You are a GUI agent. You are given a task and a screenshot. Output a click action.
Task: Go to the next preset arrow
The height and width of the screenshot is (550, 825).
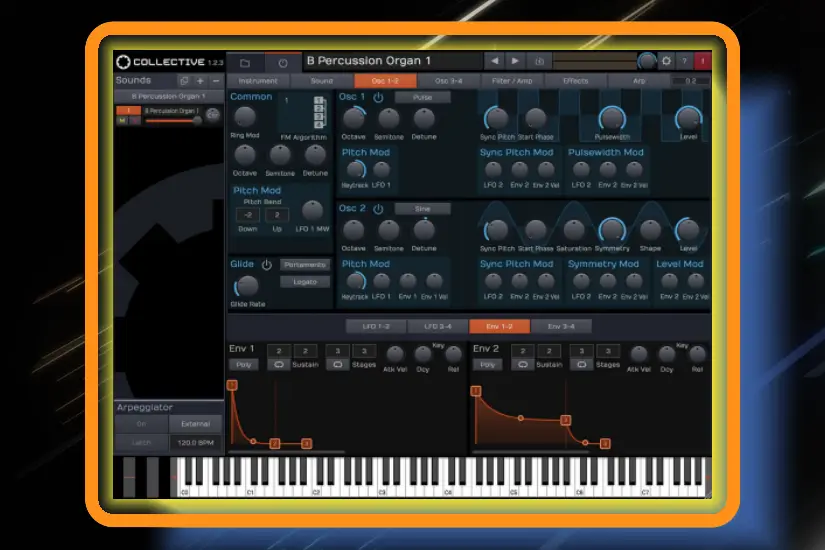pyautogui.click(x=515, y=62)
